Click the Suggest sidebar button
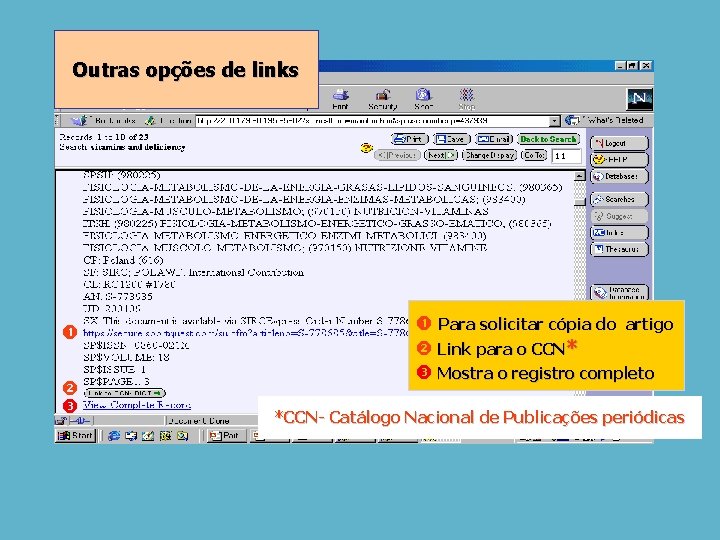The image size is (720, 540). tap(619, 216)
